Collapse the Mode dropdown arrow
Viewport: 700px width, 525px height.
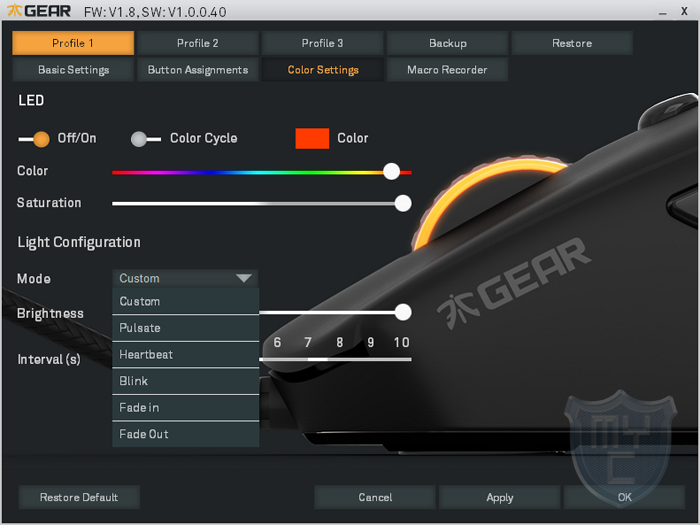click(244, 278)
